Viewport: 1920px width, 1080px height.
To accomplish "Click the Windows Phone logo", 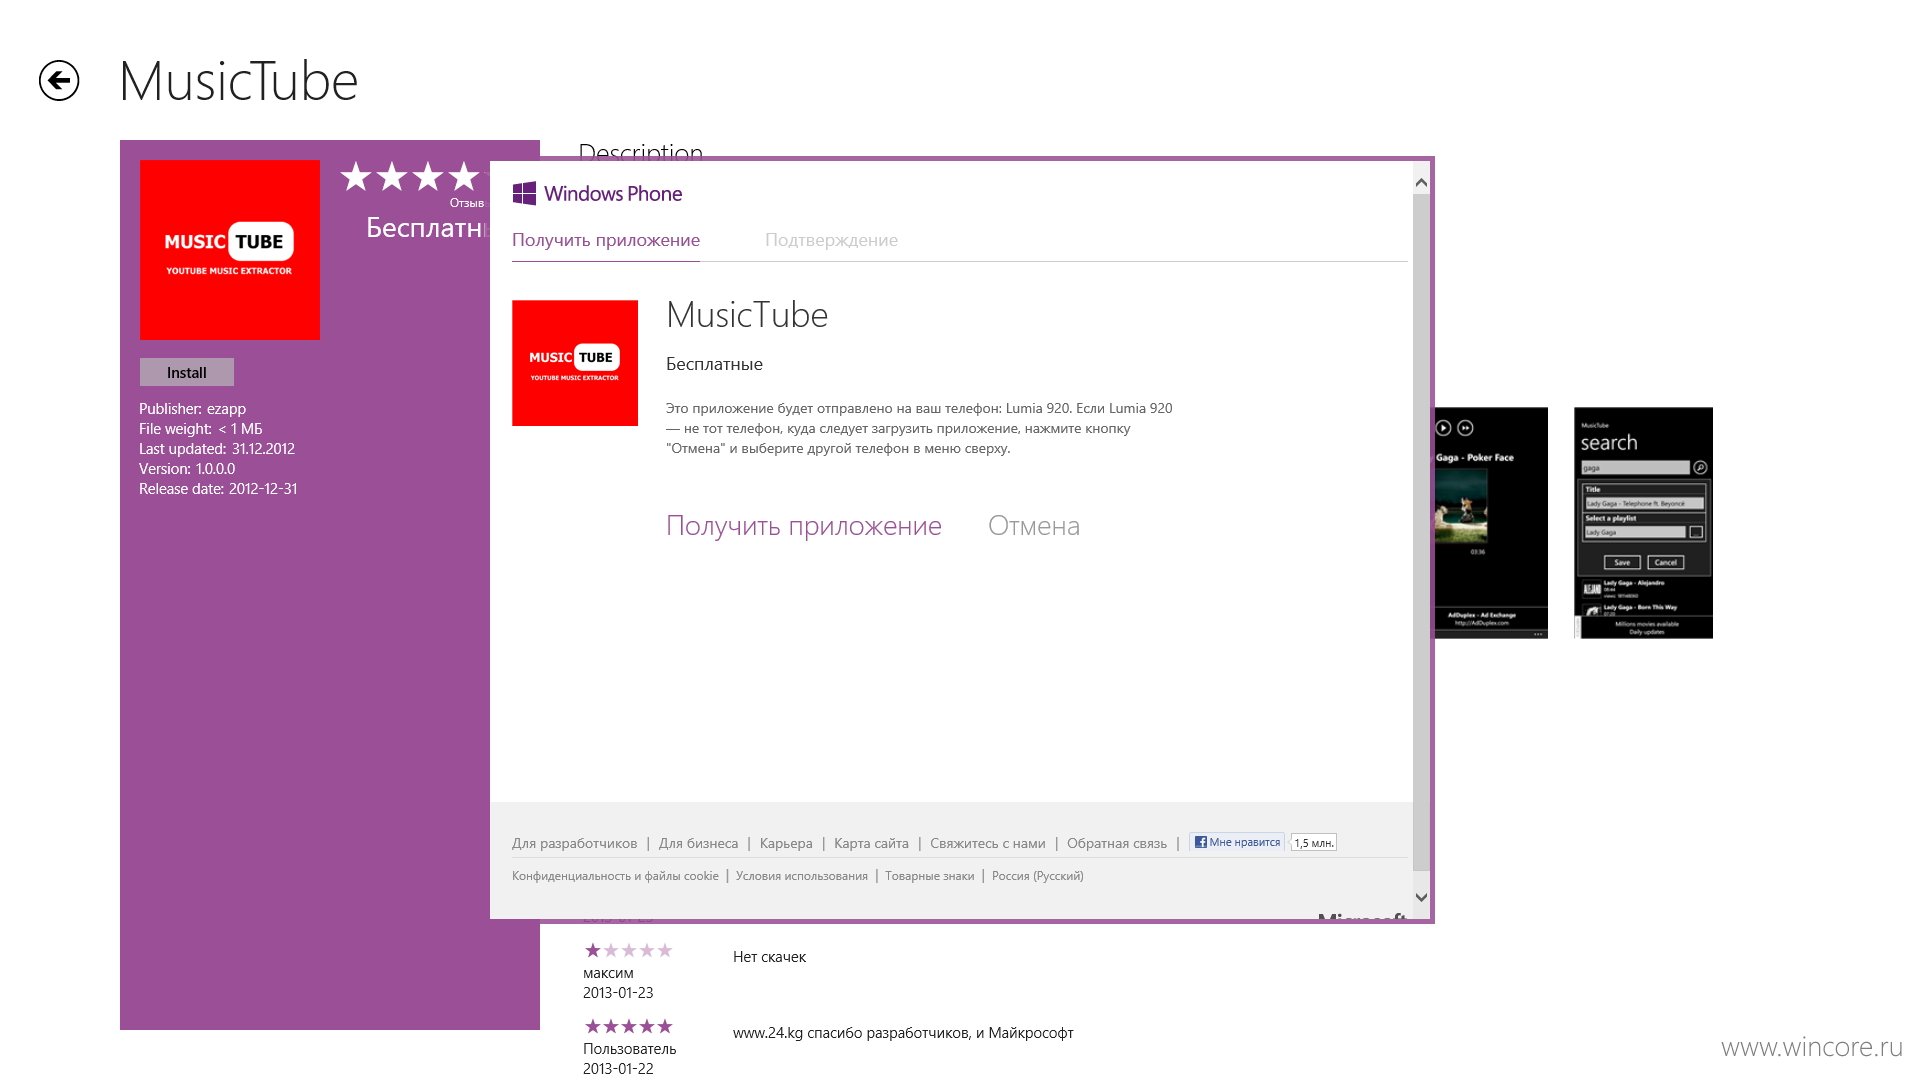I will tap(597, 194).
